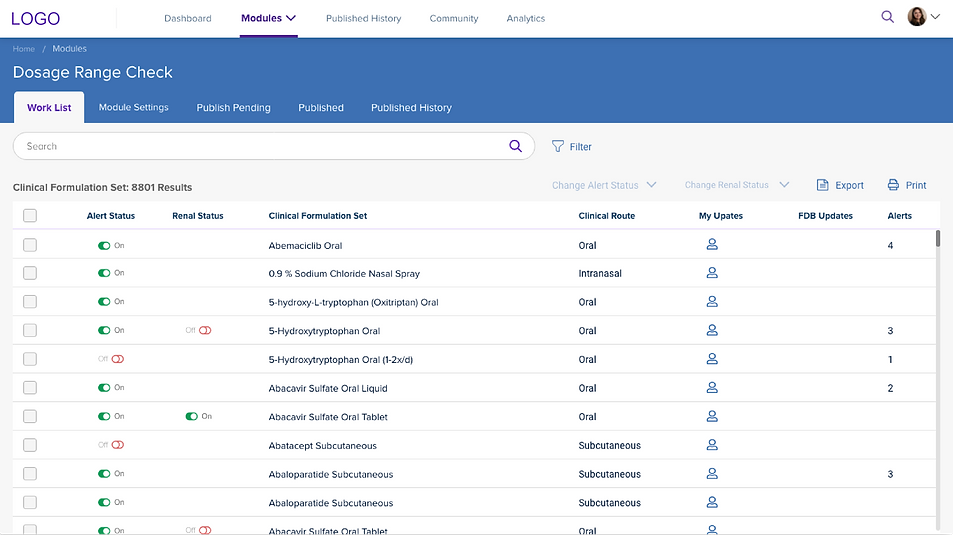
Task: Open the Filter funnel icon
Action: click(557, 147)
